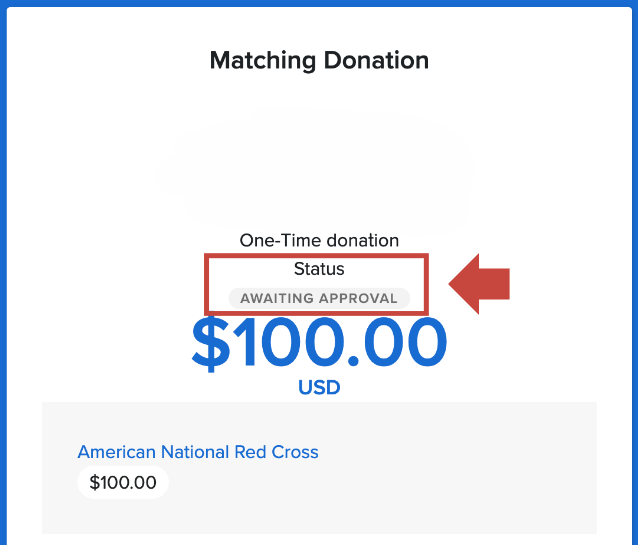Select the large blue $100.00 amount

pyautogui.click(x=319, y=343)
